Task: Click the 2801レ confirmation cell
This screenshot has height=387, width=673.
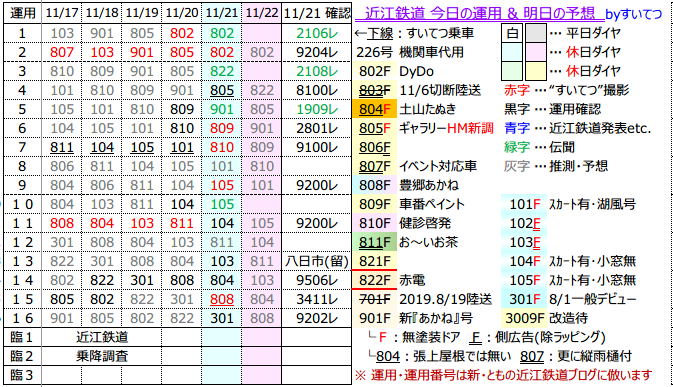Action: 317,128
